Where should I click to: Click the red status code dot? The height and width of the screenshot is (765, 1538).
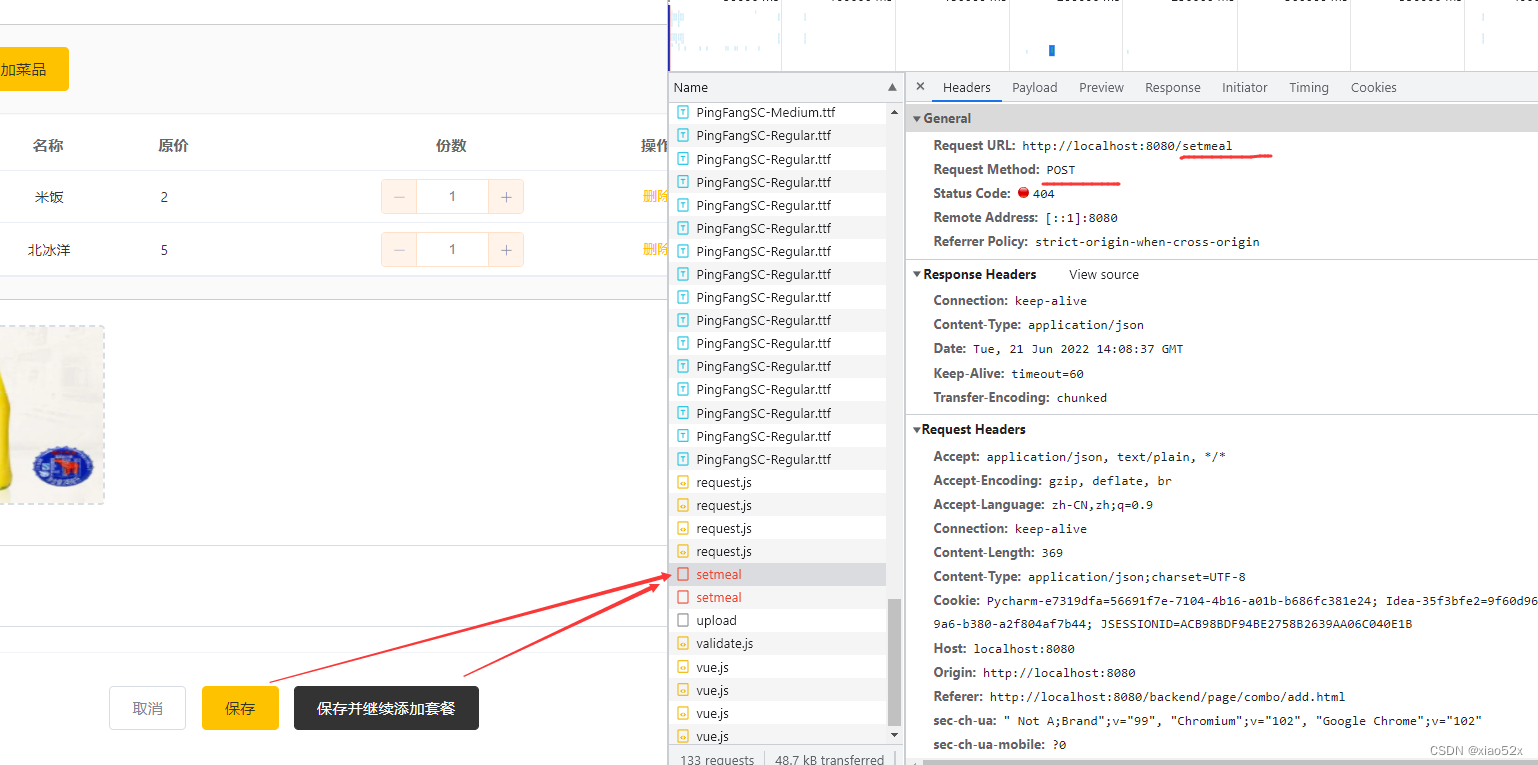click(1023, 193)
